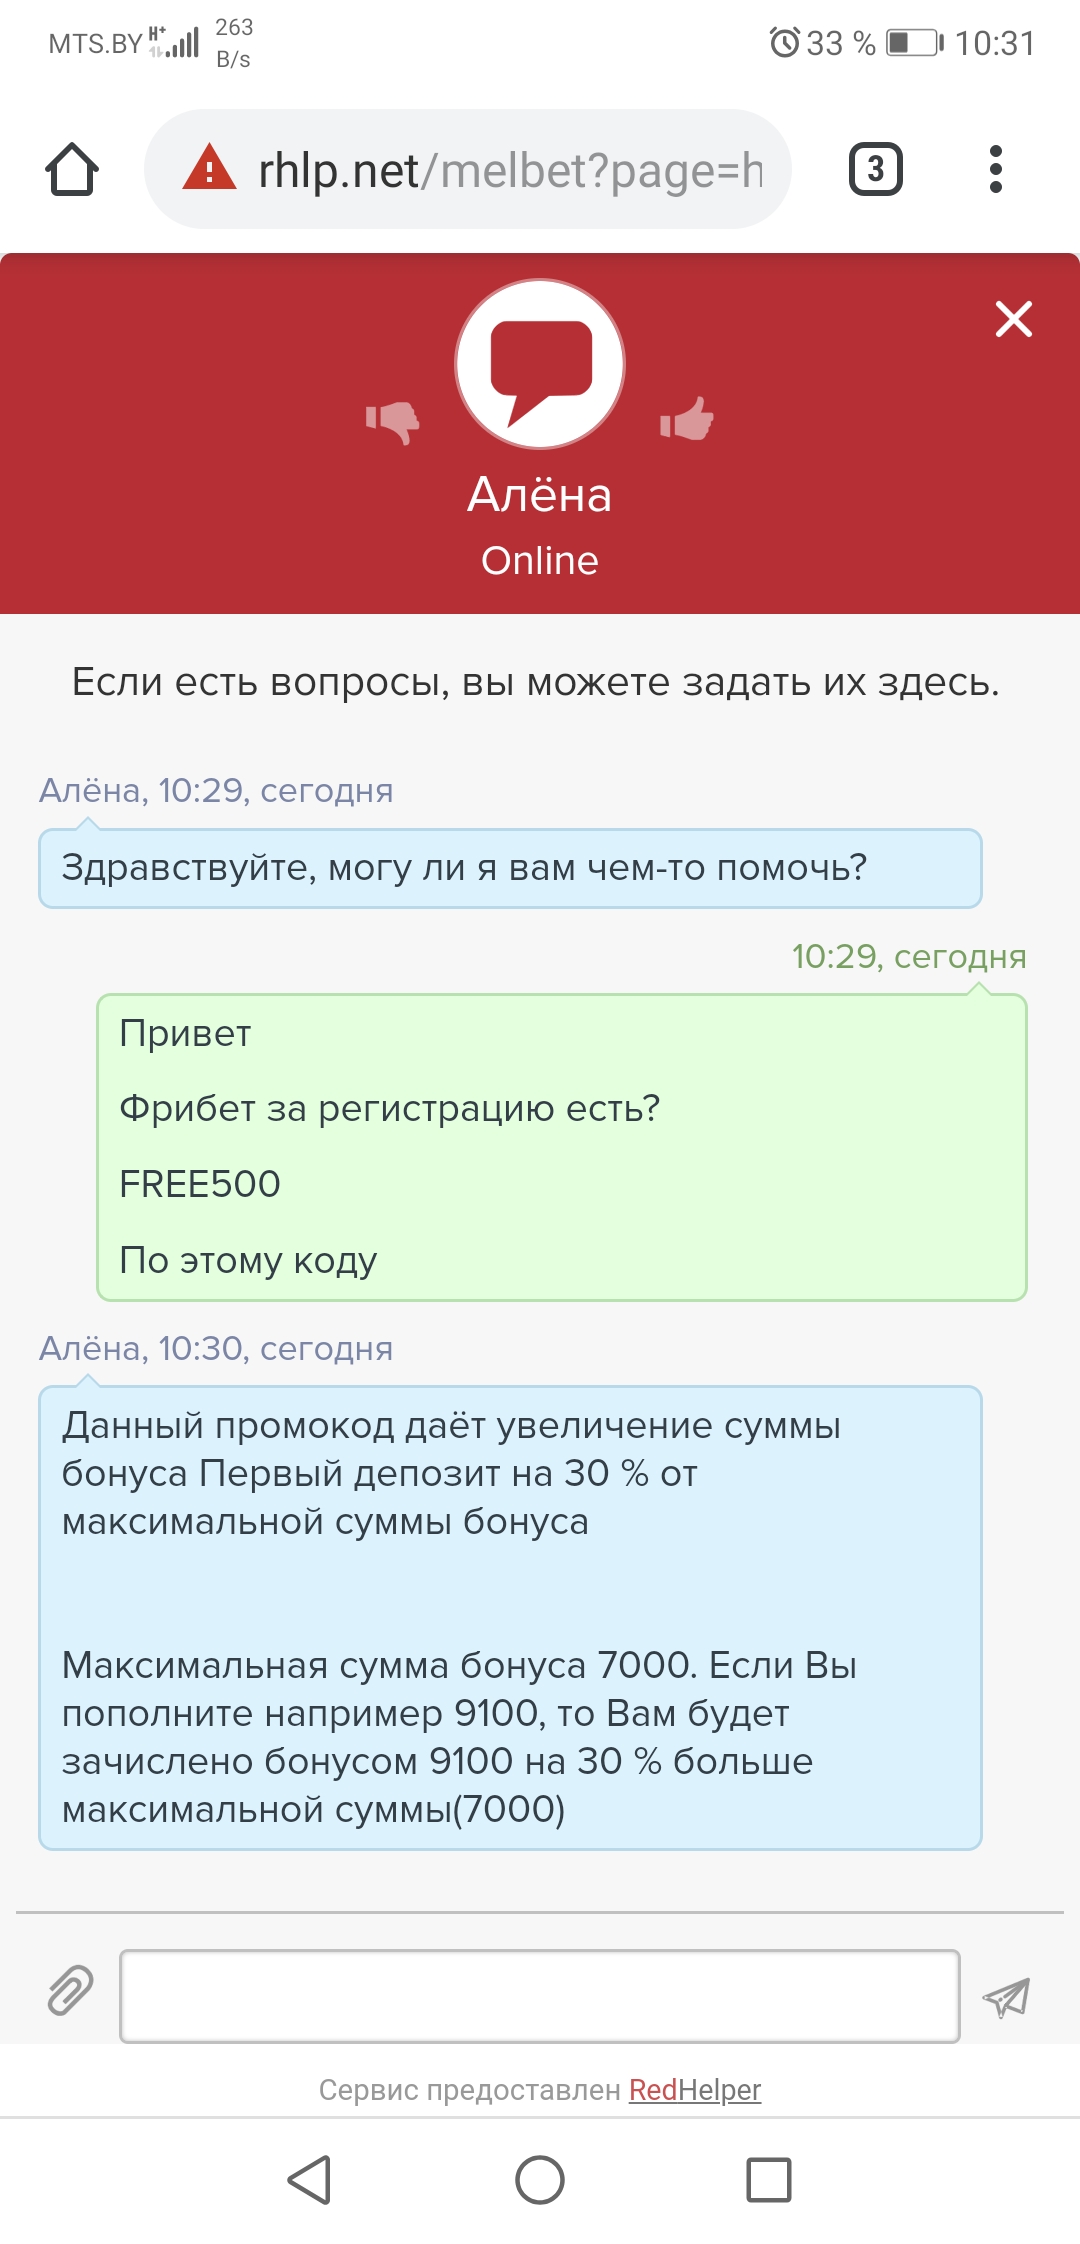Screen dimensions: 1080x2244
Task: Tap the paperclip attach file icon
Action: click(x=70, y=1990)
